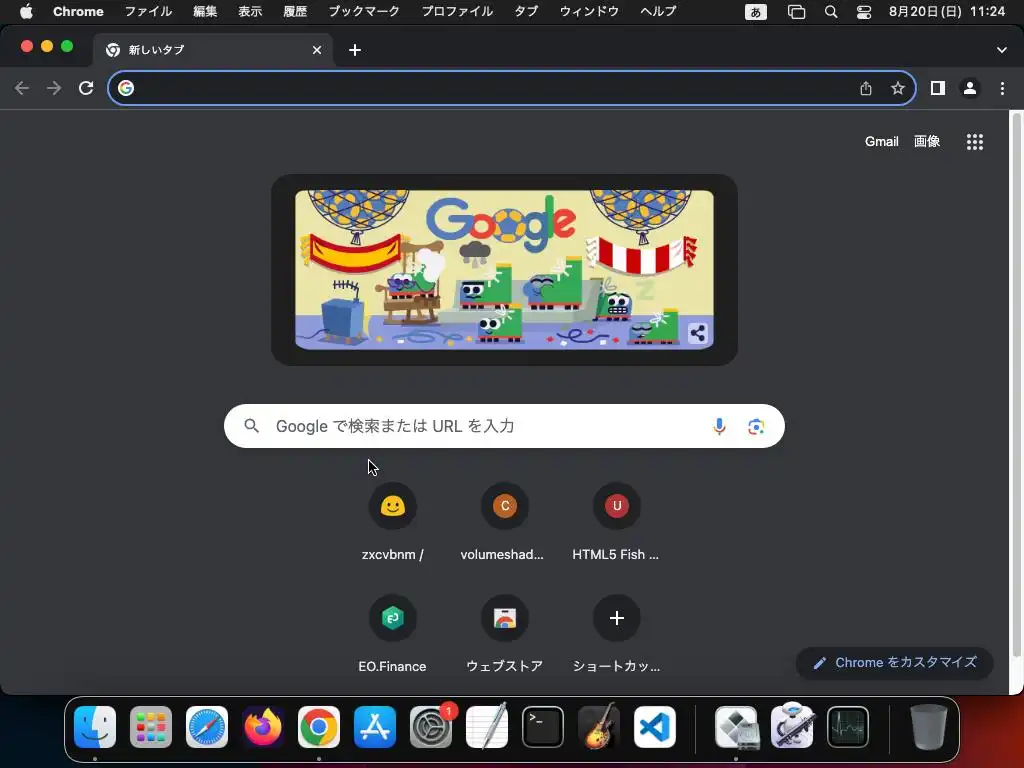The width and height of the screenshot is (1024, 768).
Task: Go forward with the browser forward arrow
Action: pyautogui.click(x=54, y=88)
